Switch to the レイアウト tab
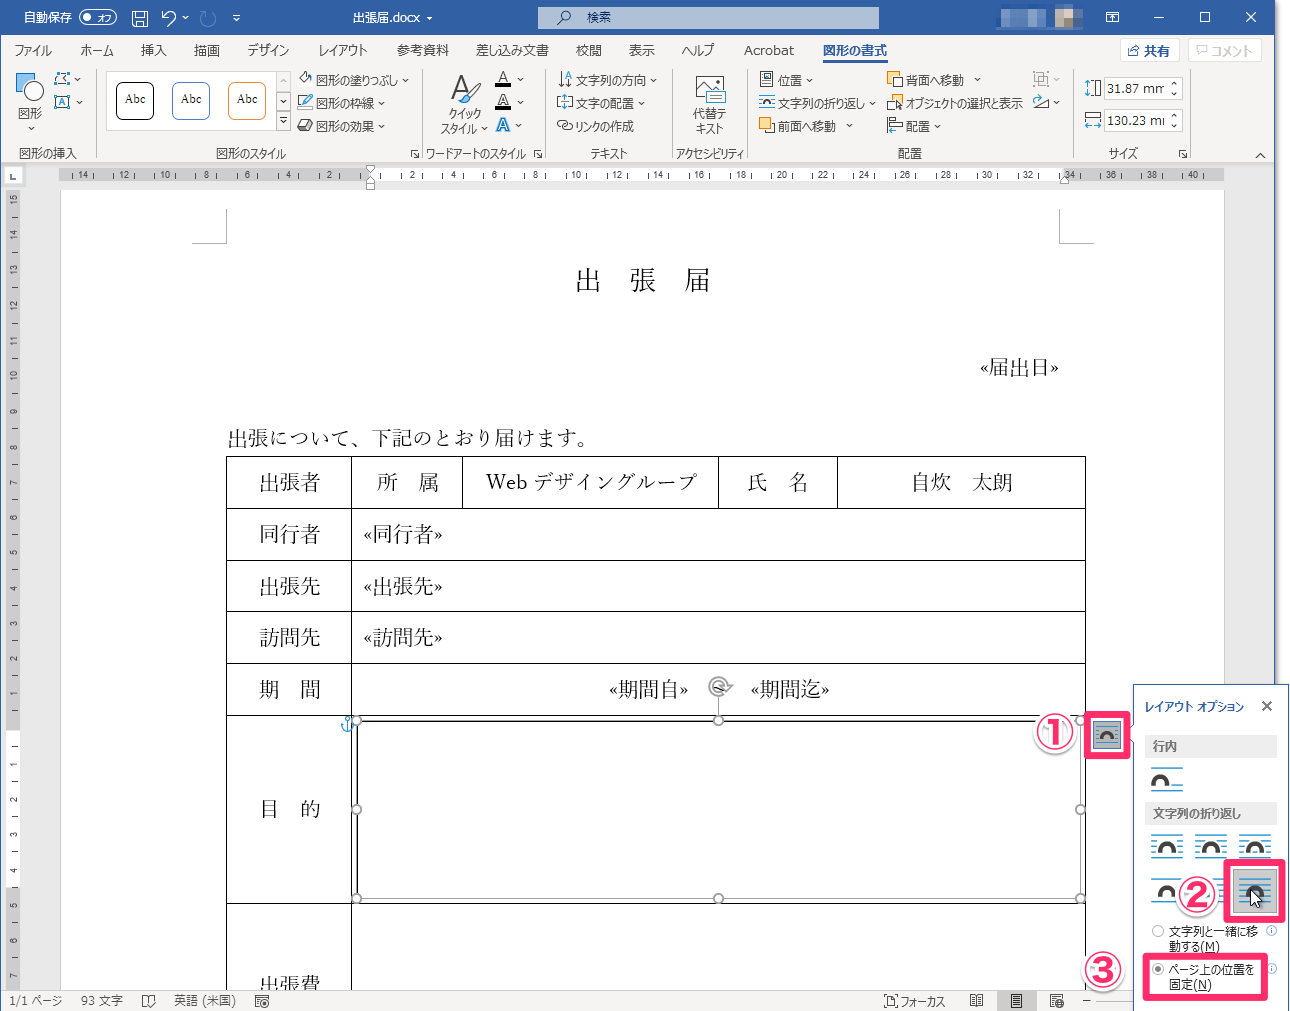The height and width of the screenshot is (1011, 1290). point(343,50)
